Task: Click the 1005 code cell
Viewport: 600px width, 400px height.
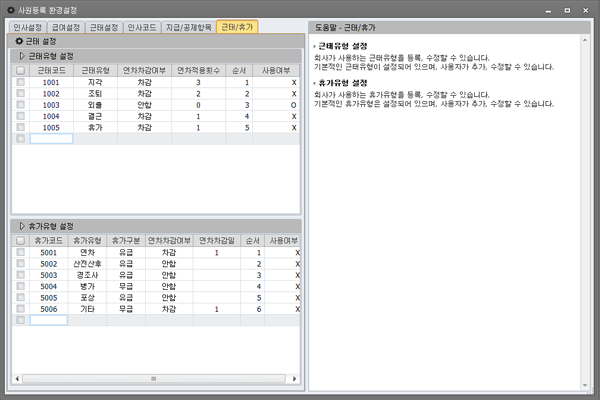Action: [x=51, y=127]
